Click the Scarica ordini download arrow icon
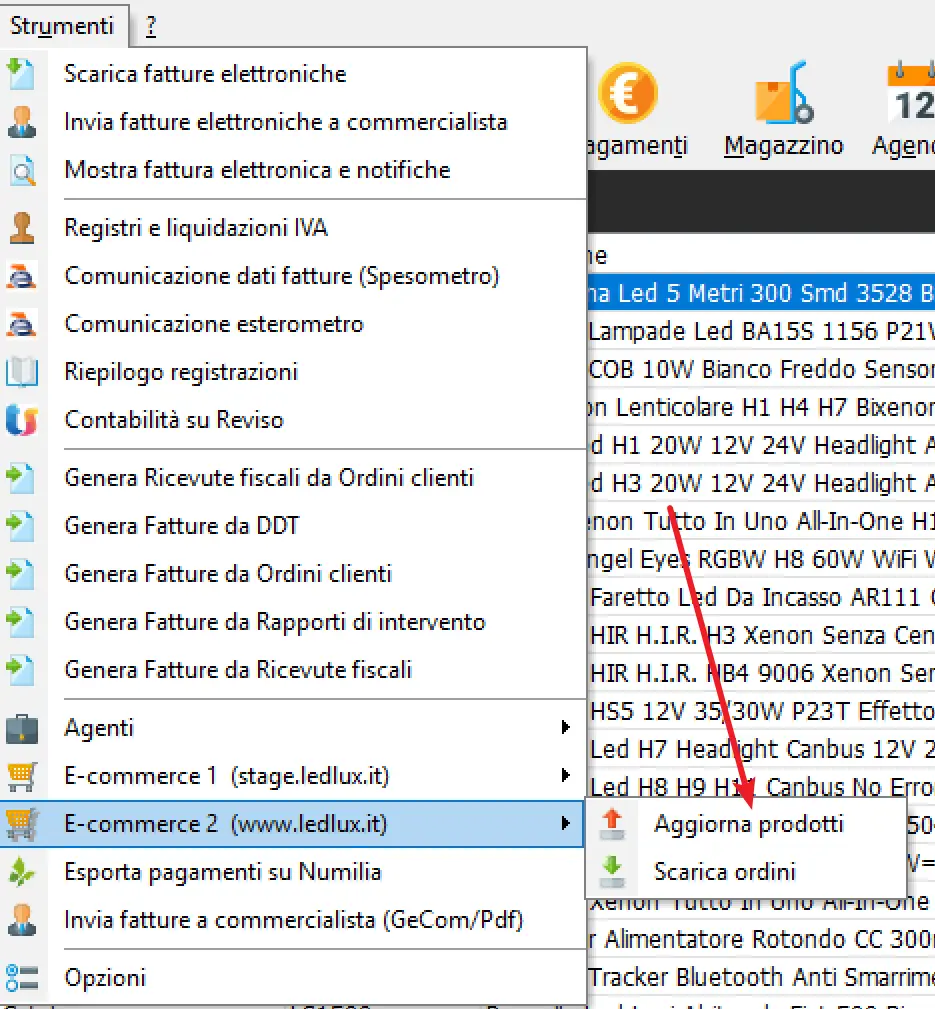 click(612, 871)
